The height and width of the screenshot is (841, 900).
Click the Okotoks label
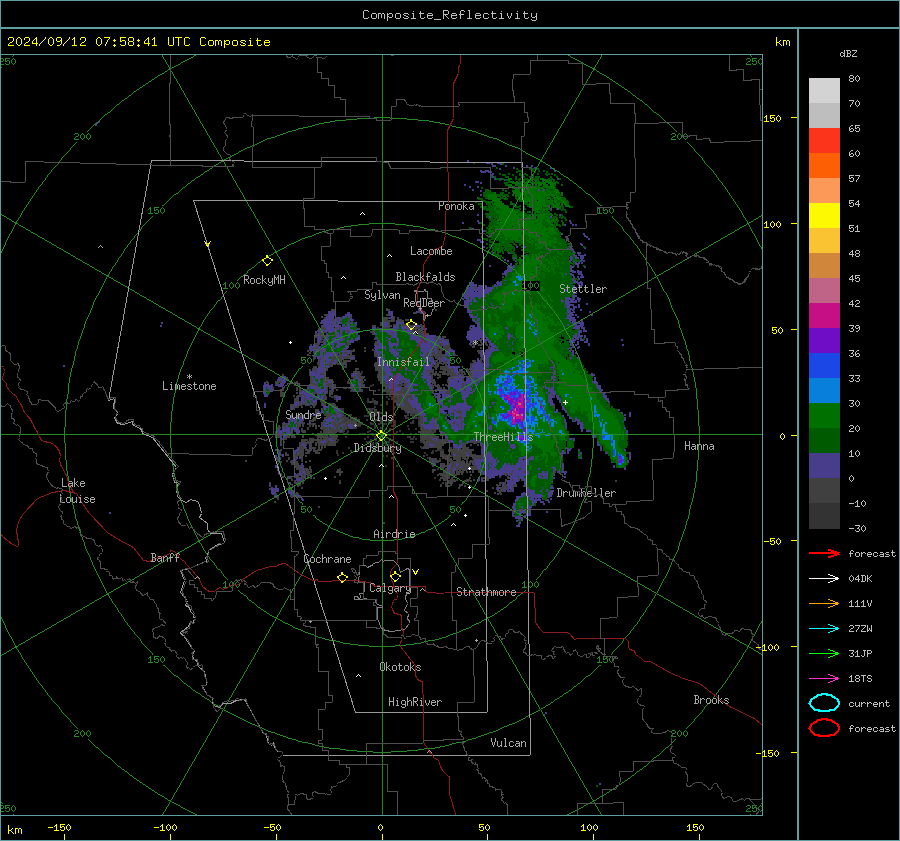tap(400, 667)
